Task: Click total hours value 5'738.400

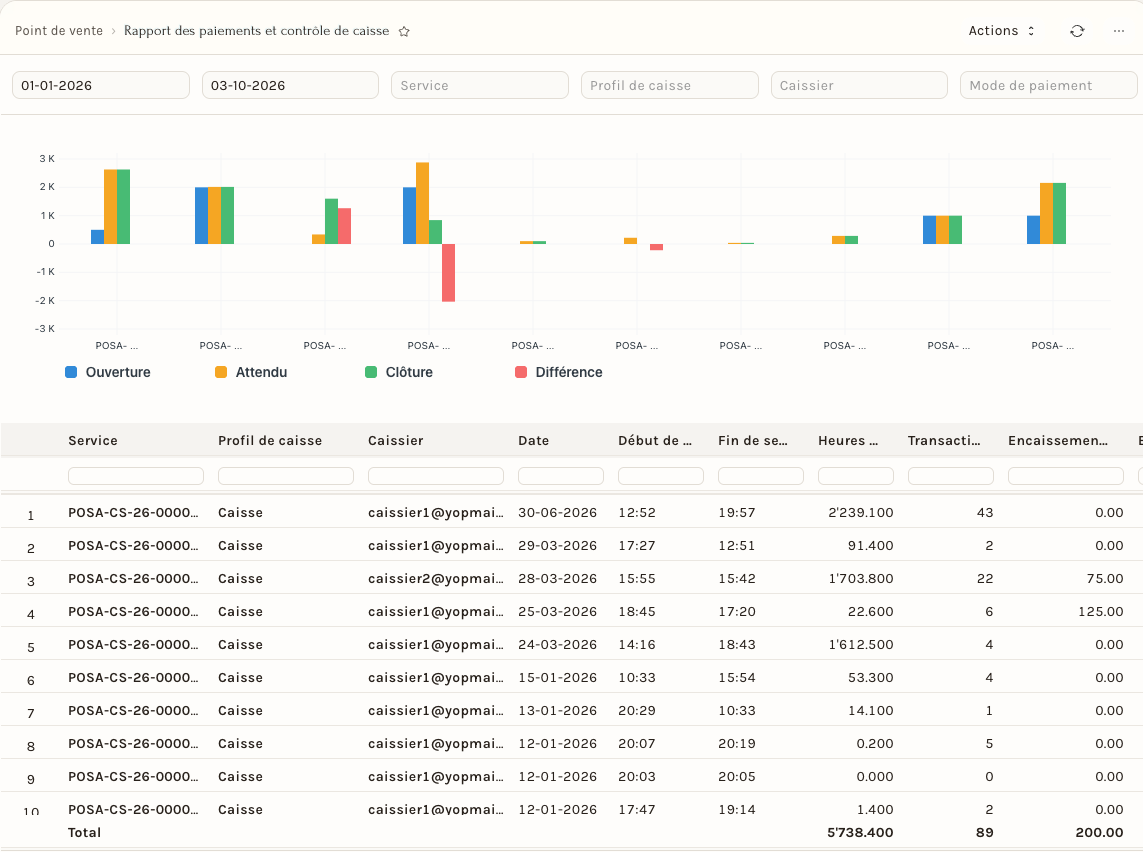Action: click(x=860, y=832)
